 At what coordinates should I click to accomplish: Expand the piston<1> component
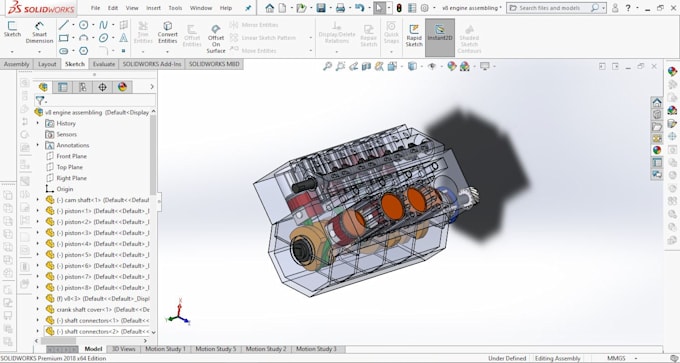tap(37, 211)
